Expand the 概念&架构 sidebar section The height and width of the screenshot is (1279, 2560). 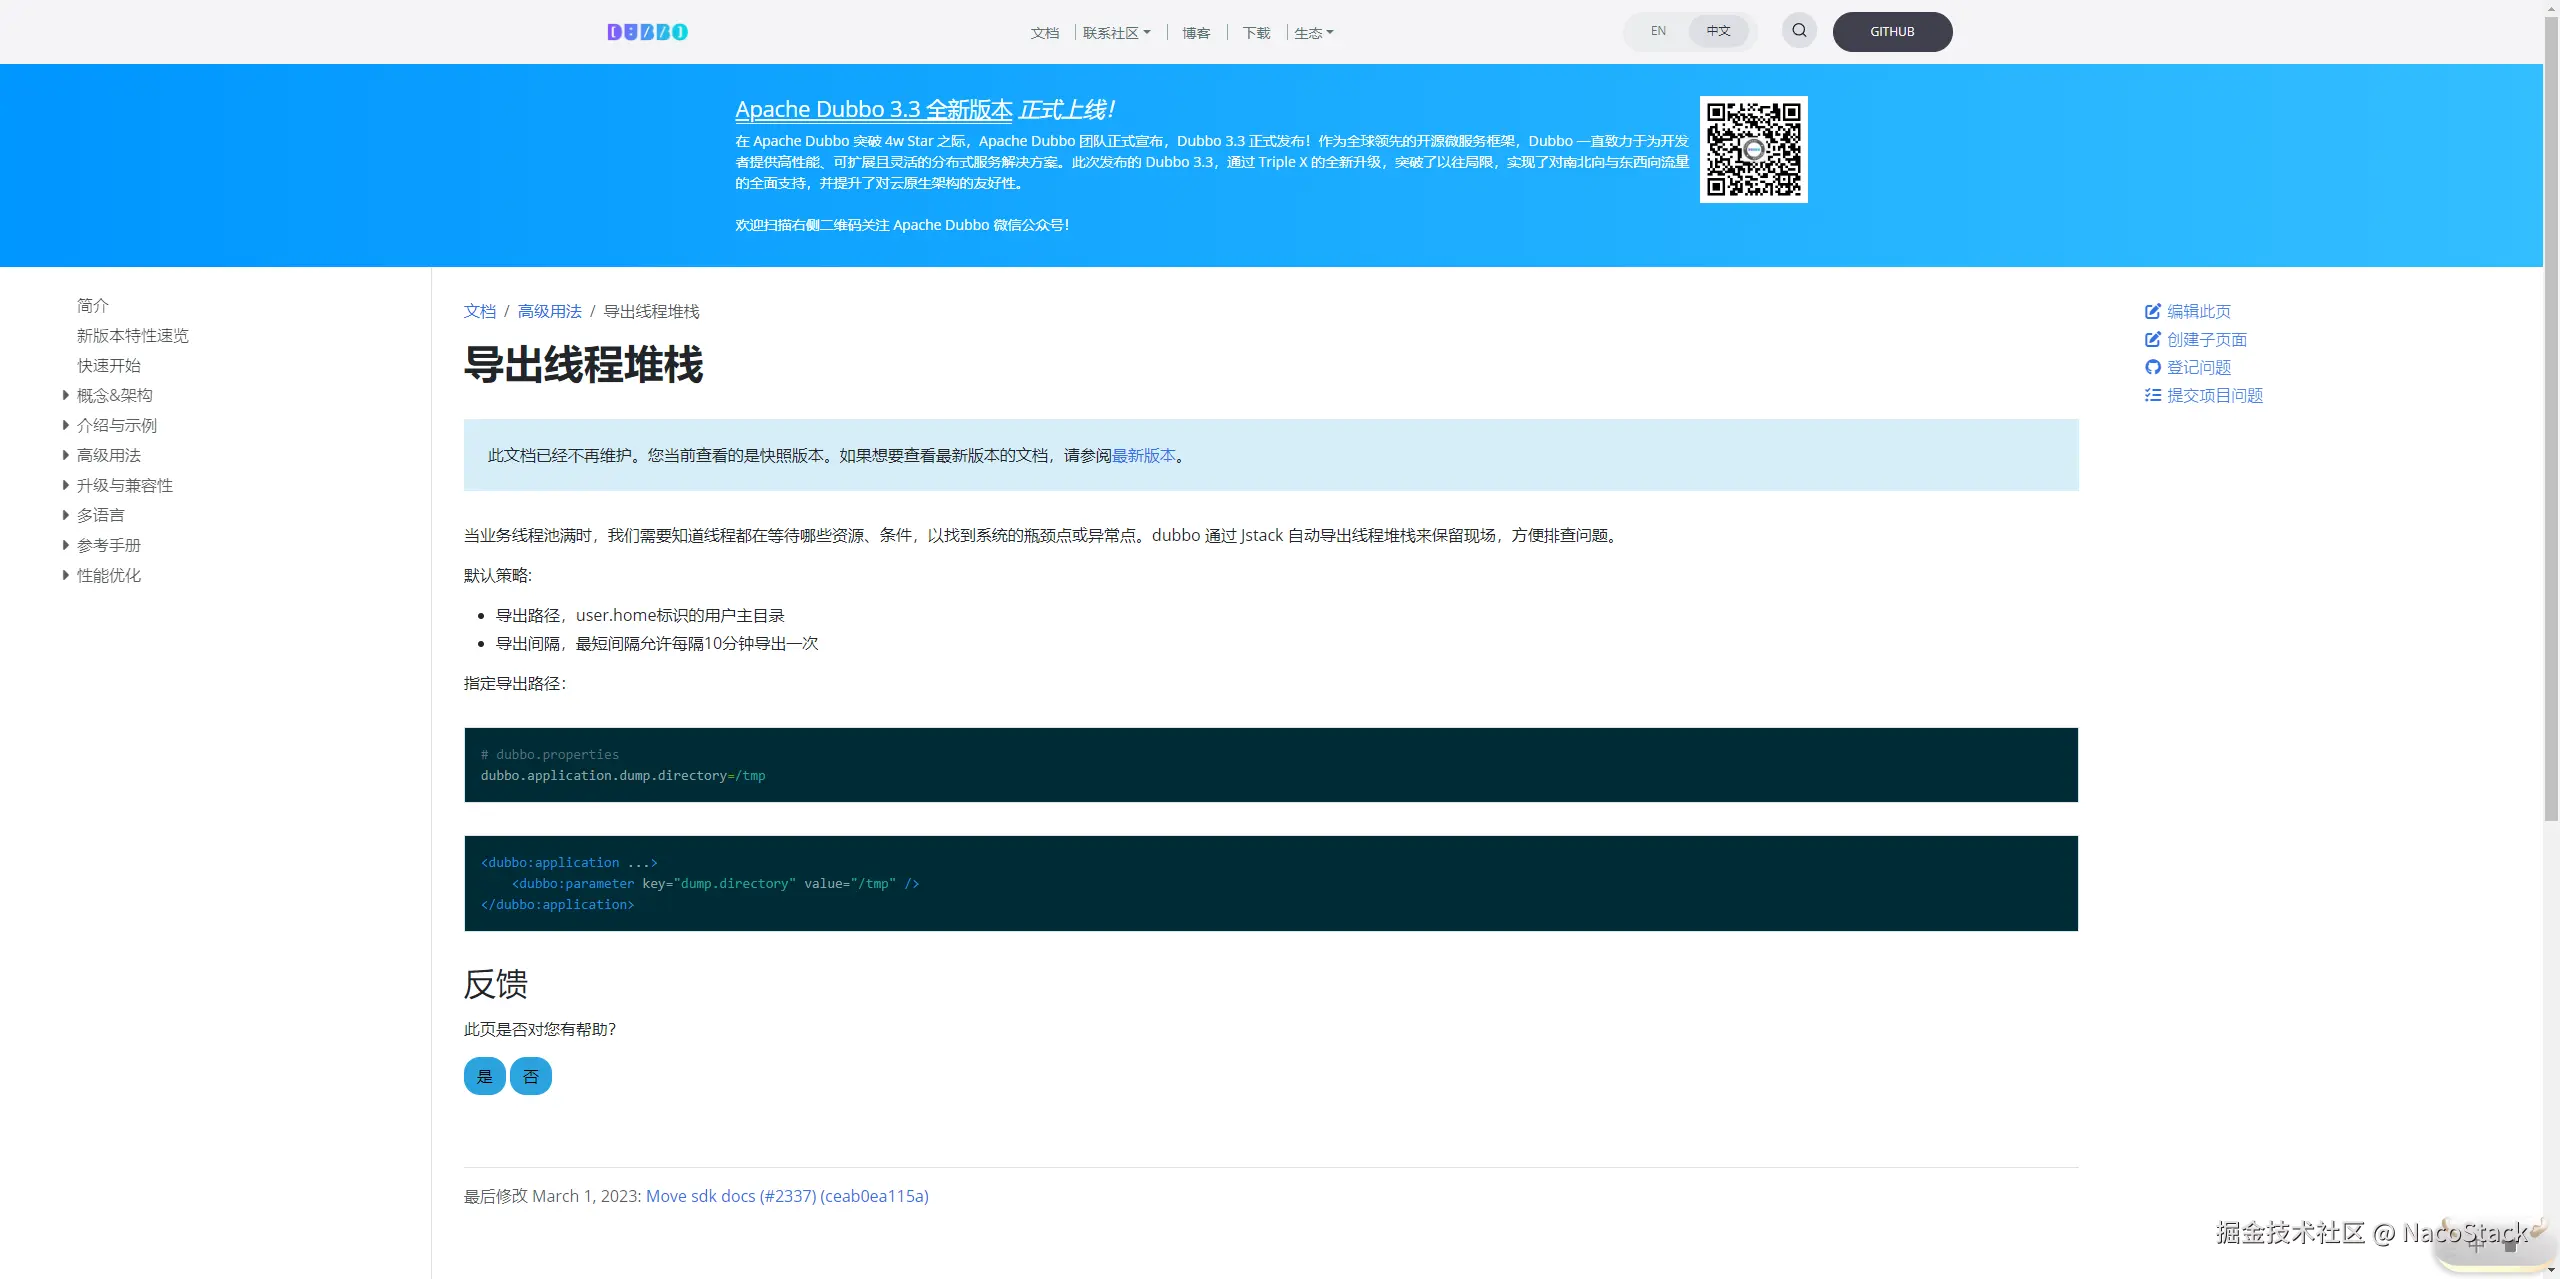click(66, 395)
